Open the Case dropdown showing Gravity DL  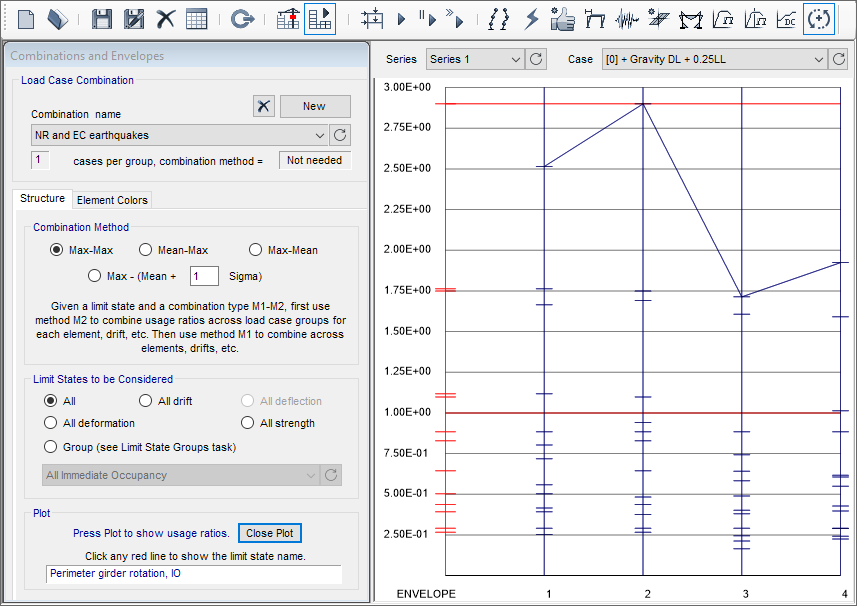click(x=714, y=59)
